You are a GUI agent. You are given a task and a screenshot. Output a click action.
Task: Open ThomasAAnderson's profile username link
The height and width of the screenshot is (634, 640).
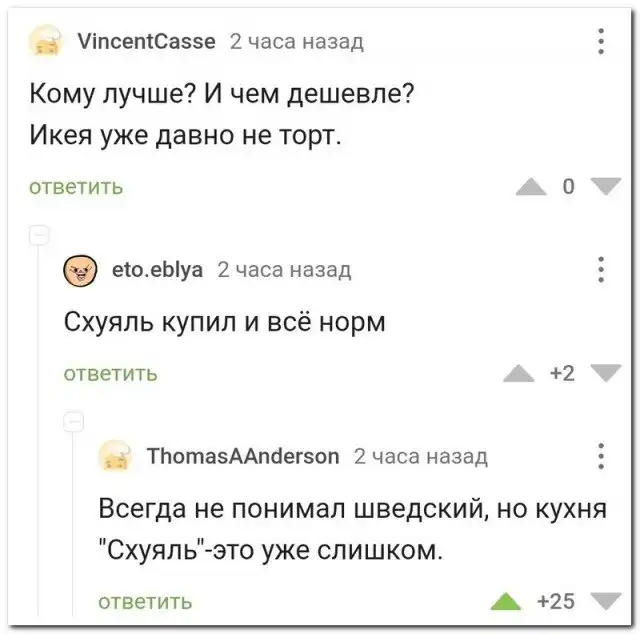point(243,457)
